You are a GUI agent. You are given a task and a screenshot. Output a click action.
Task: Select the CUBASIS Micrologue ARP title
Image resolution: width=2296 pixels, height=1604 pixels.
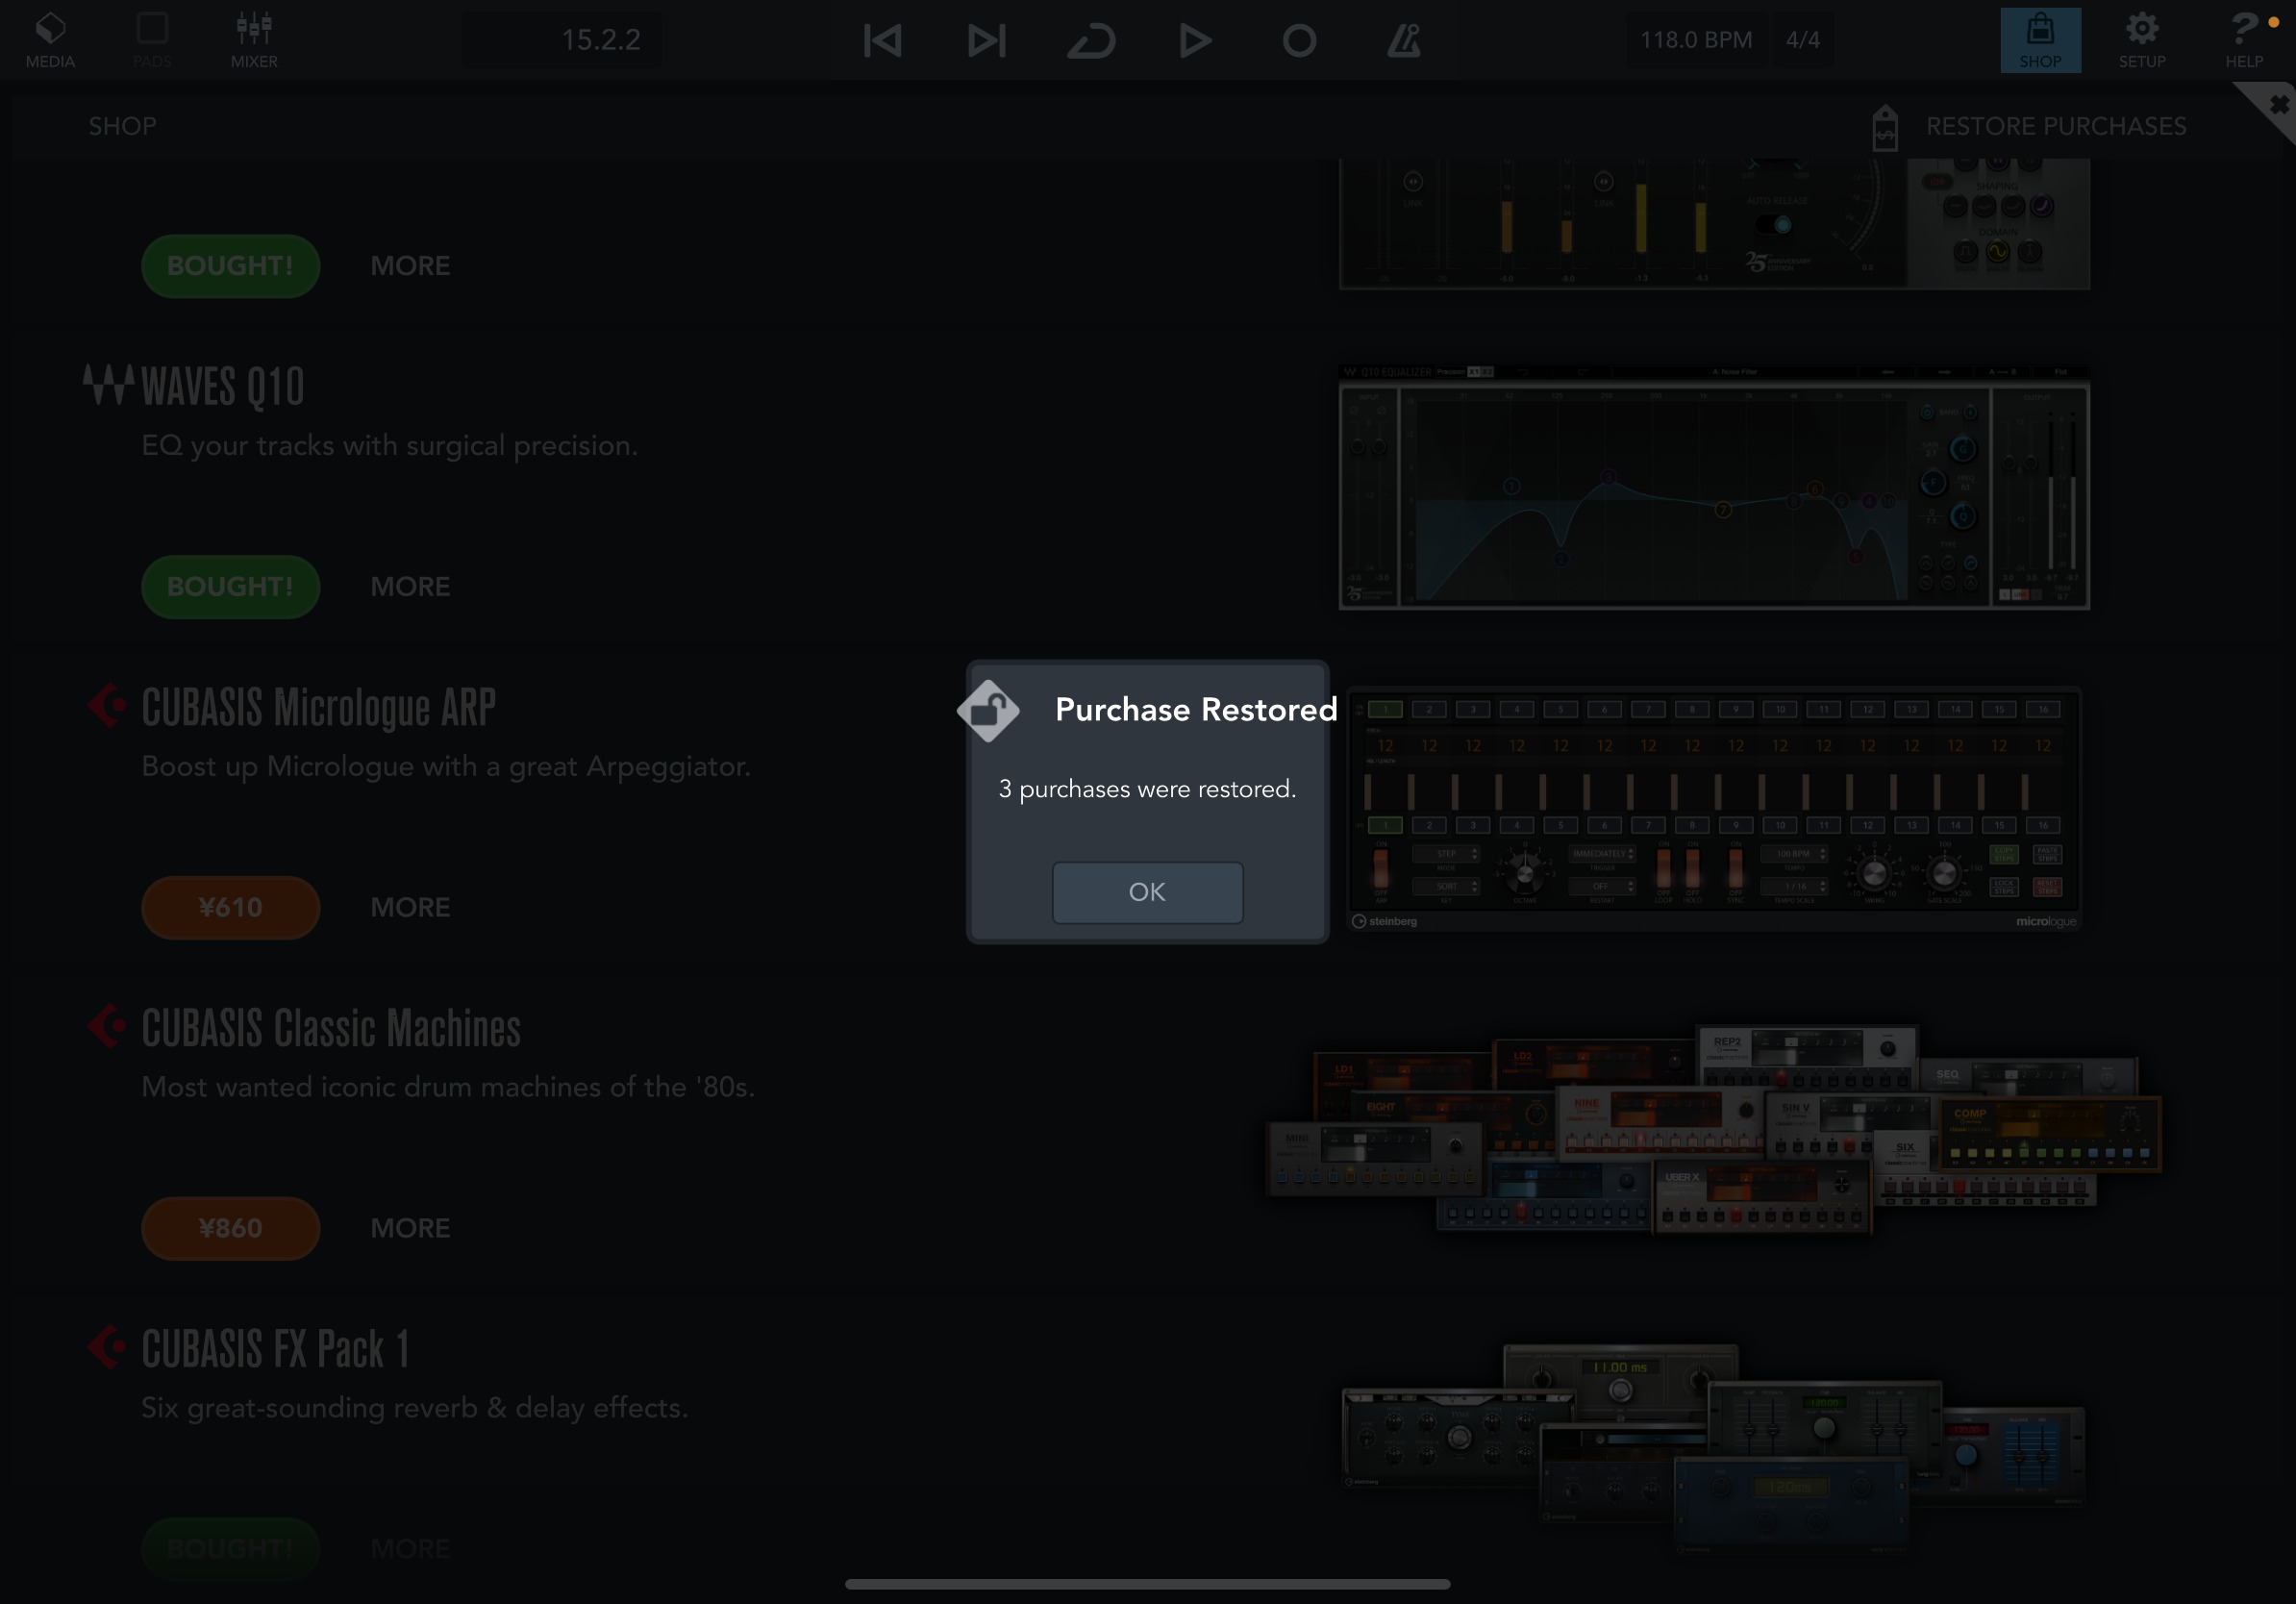click(x=318, y=707)
